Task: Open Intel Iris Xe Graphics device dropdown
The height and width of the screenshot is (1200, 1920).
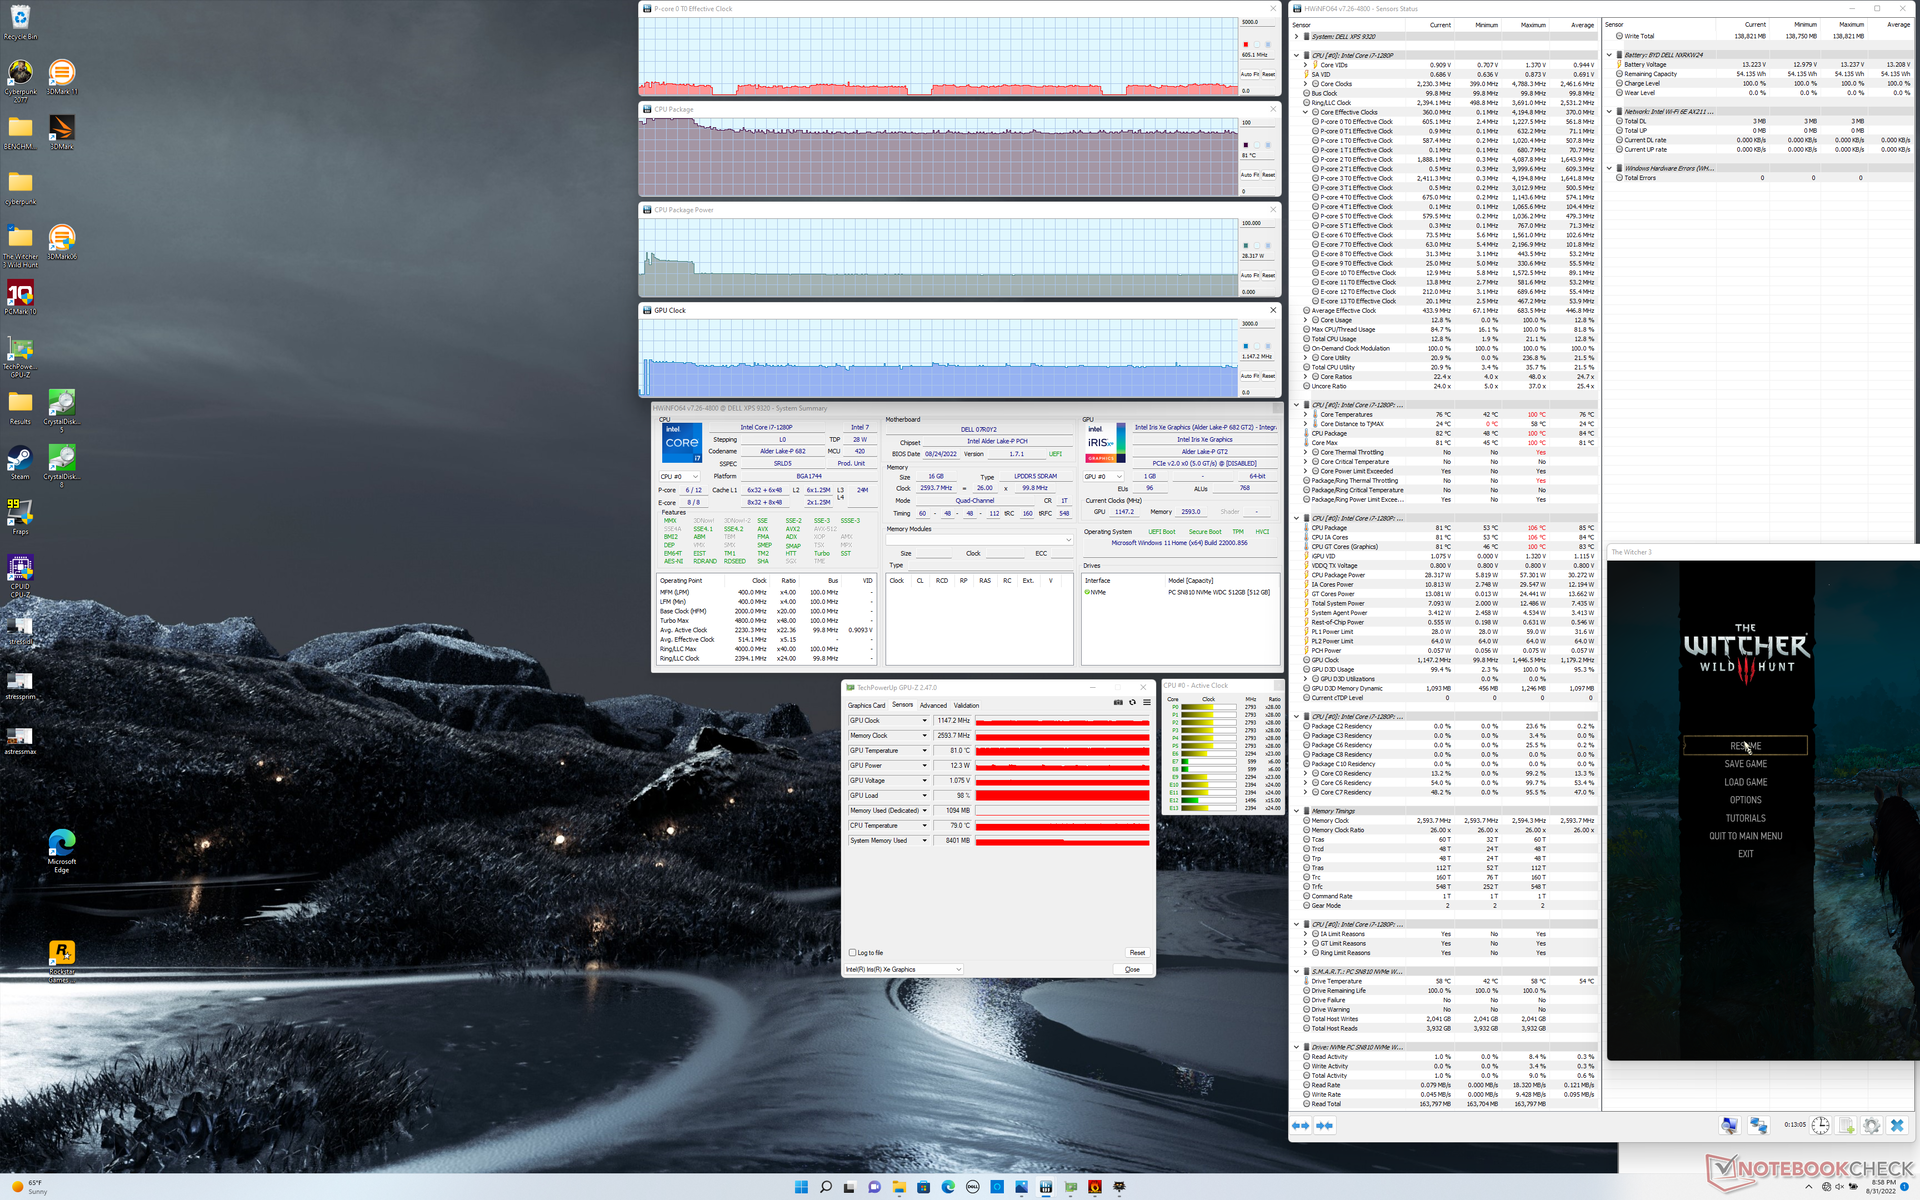Action: [958, 969]
